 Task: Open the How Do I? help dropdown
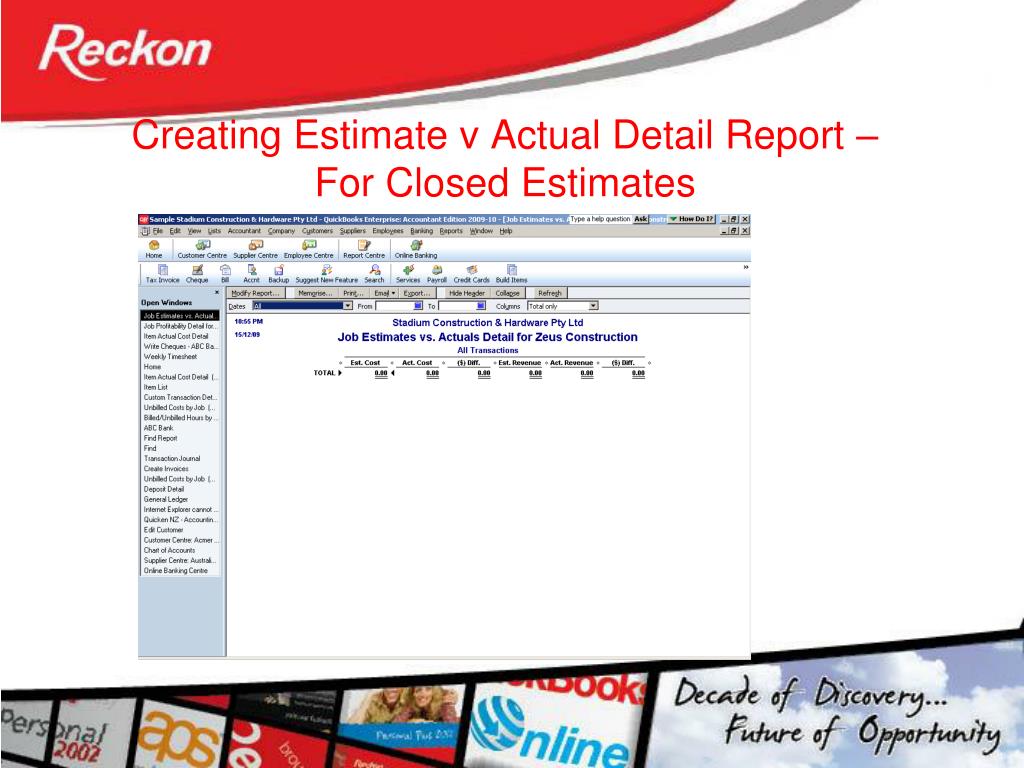click(692, 219)
